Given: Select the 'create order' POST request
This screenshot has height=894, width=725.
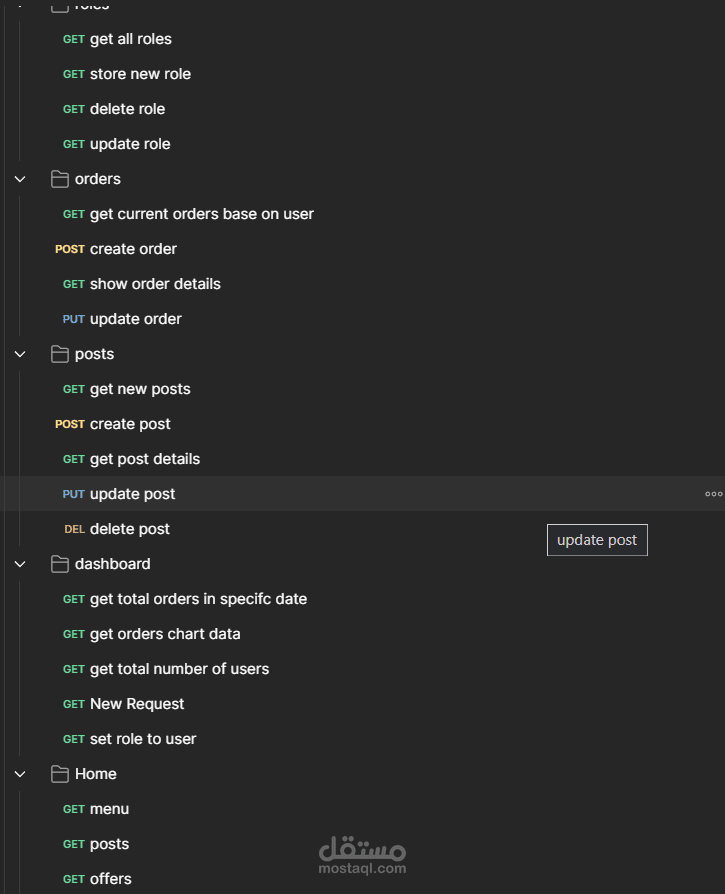Looking at the screenshot, I should 133,249.
